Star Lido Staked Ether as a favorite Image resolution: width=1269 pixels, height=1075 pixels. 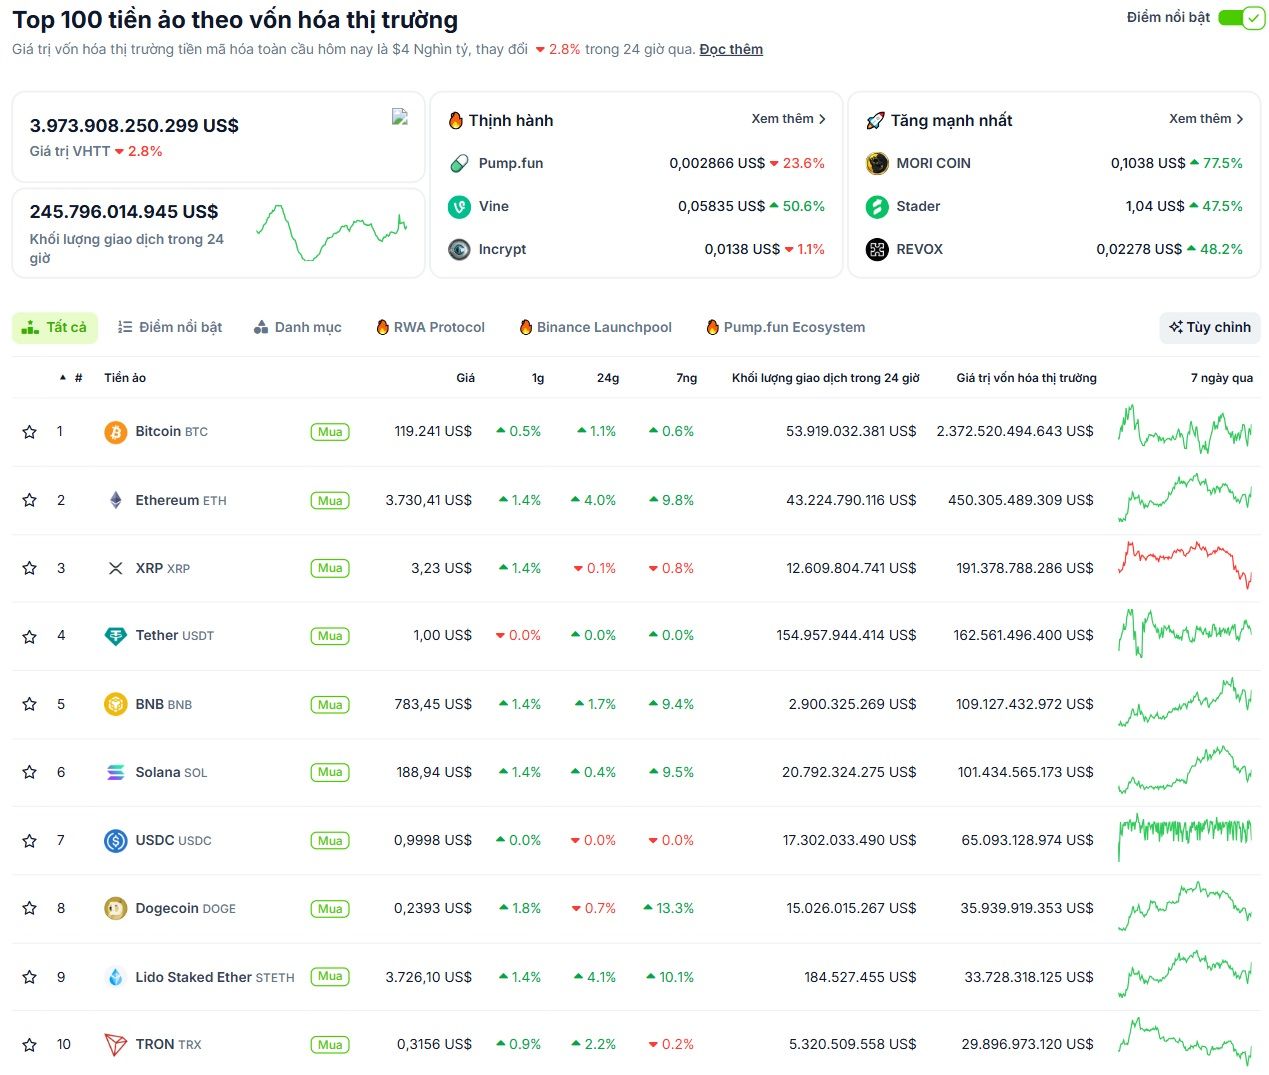click(30, 977)
